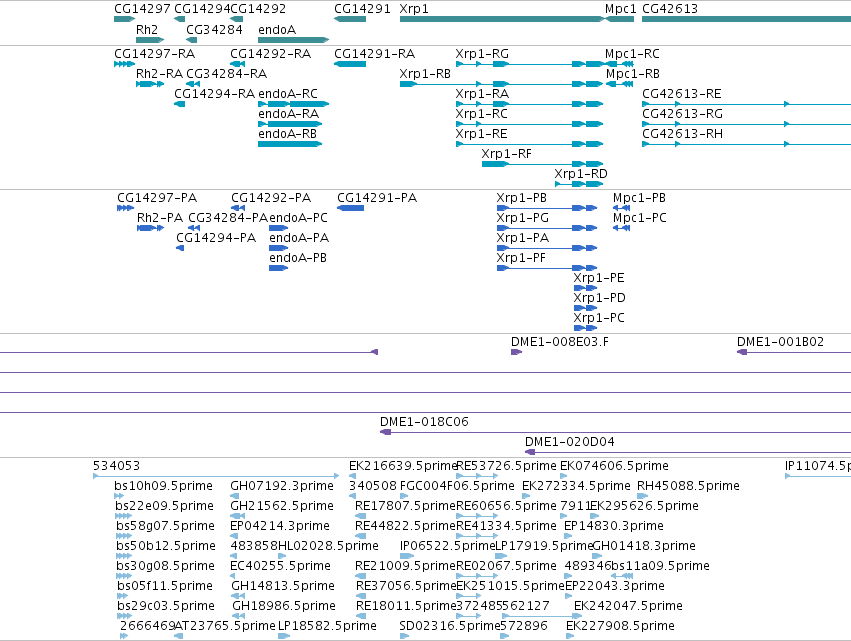Click clone DME1-001B02 label
This screenshot has width=851, height=641.
(x=780, y=342)
